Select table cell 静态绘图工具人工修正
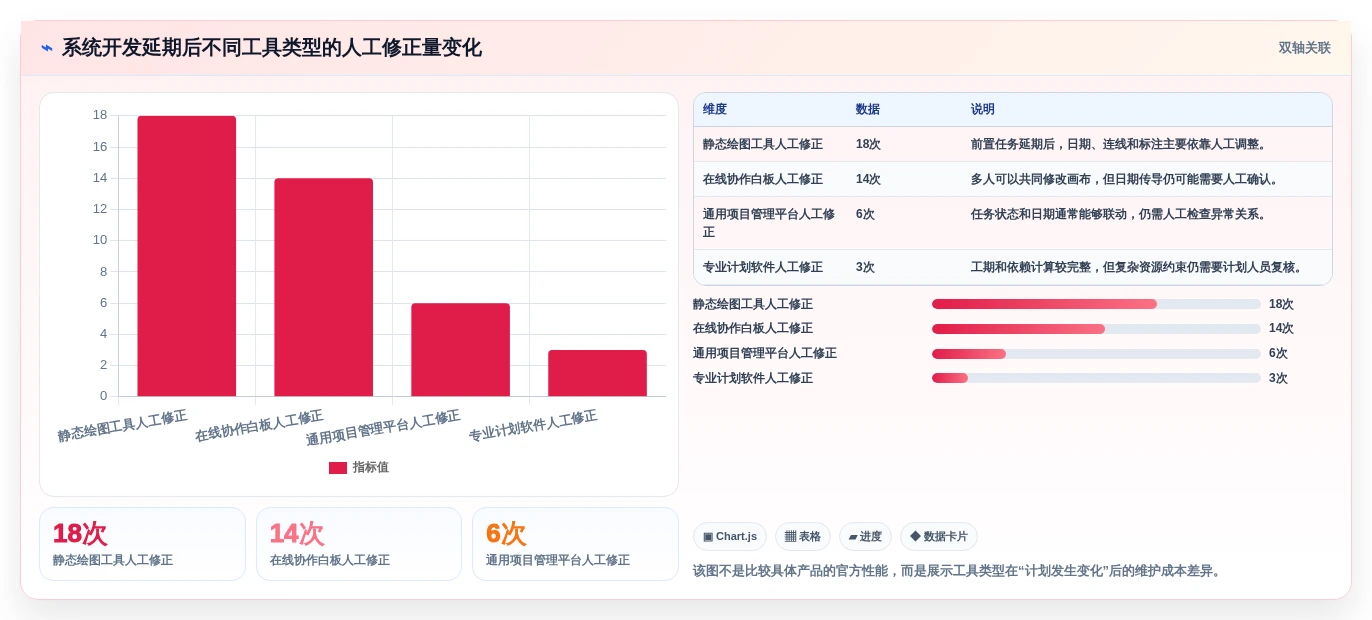 coord(763,144)
